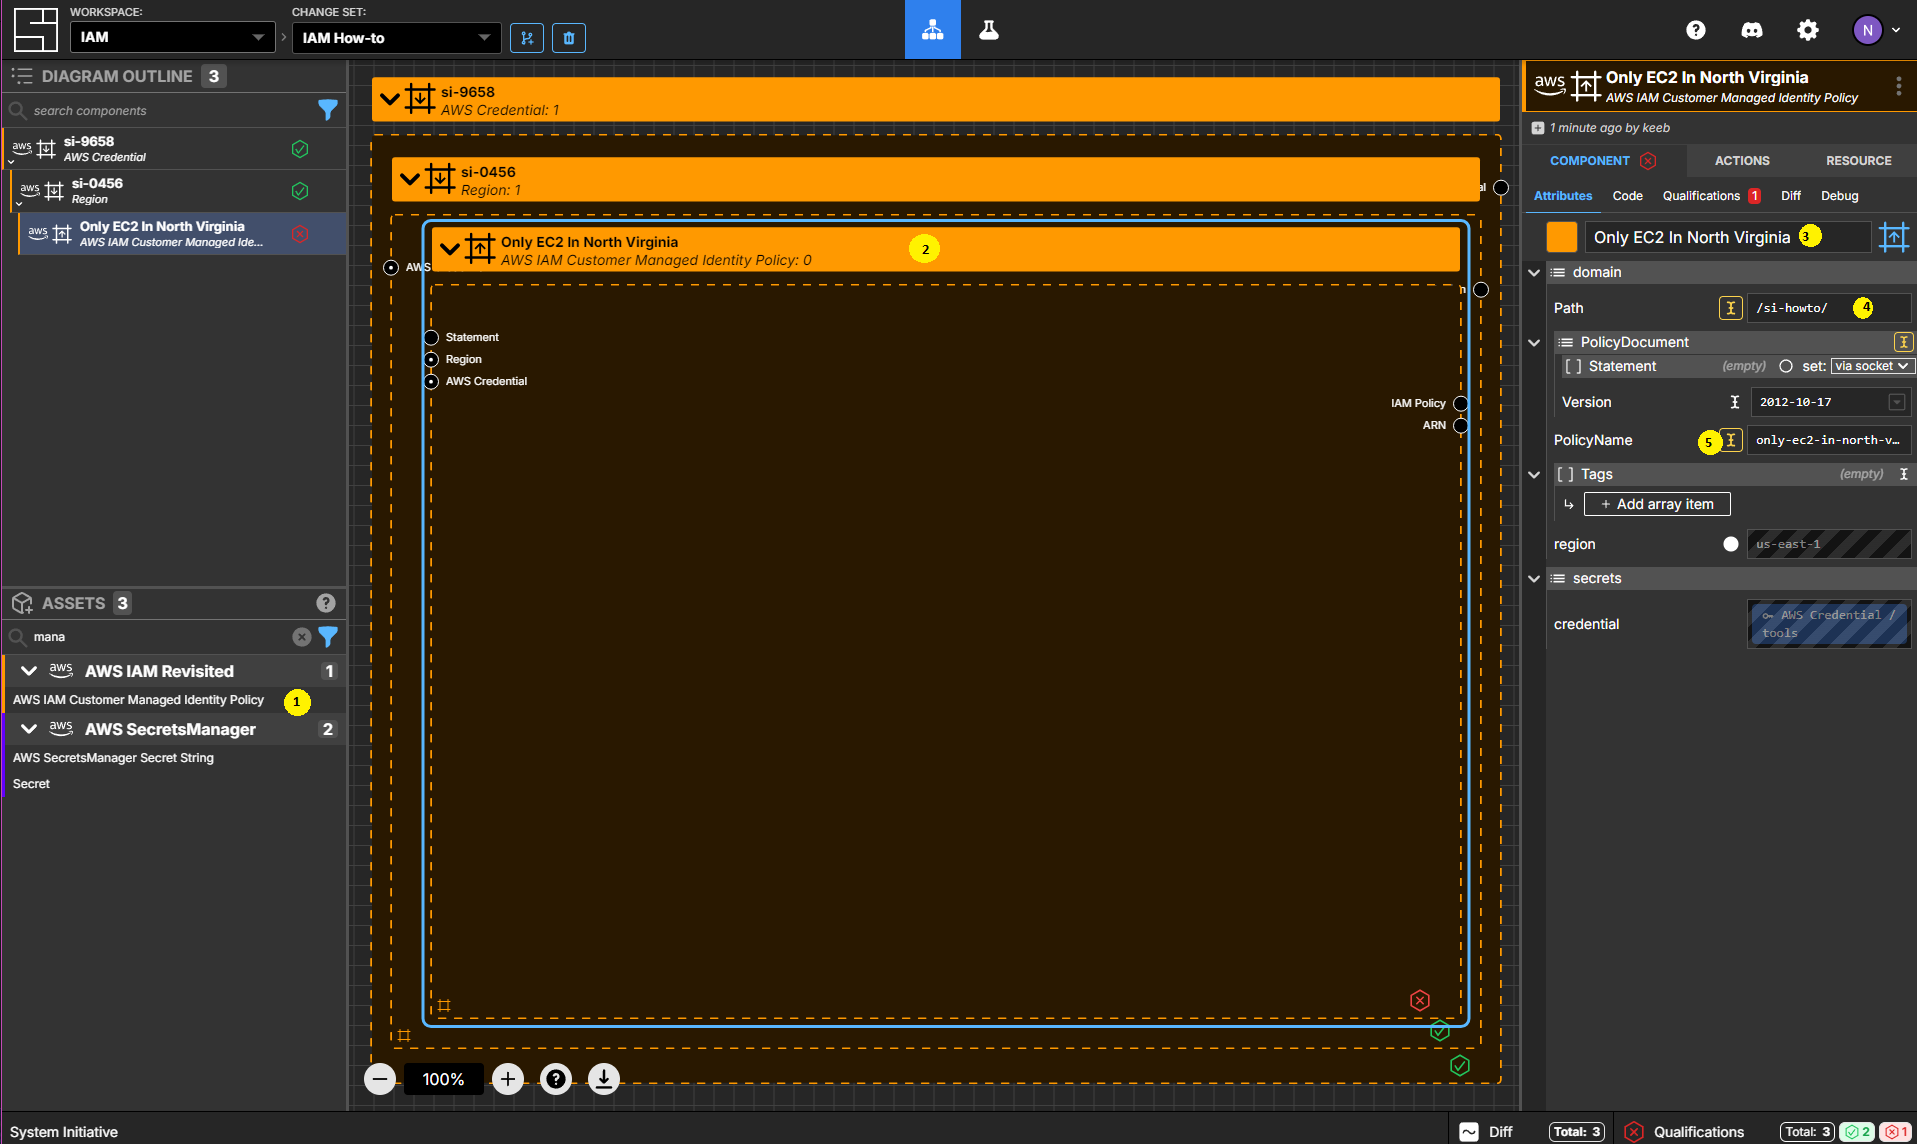
Task: Open the settings gear icon
Action: pyautogui.click(x=1808, y=30)
